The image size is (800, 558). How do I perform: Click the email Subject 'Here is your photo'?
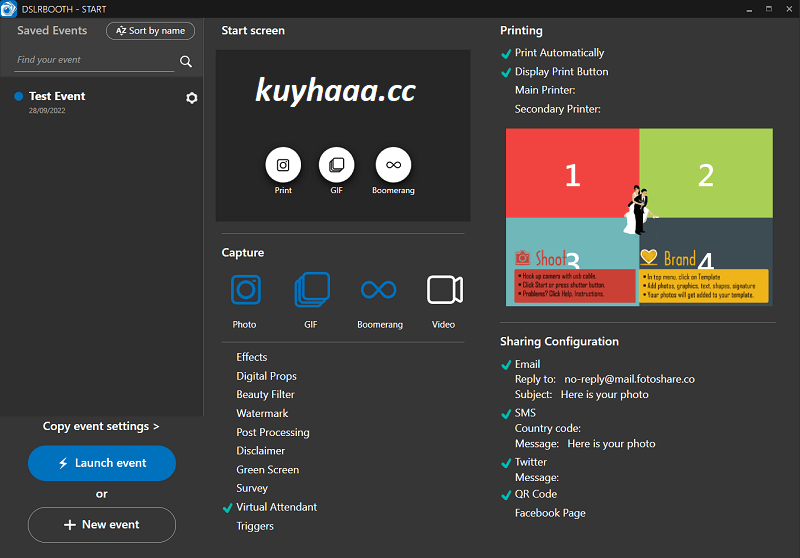[605, 394]
